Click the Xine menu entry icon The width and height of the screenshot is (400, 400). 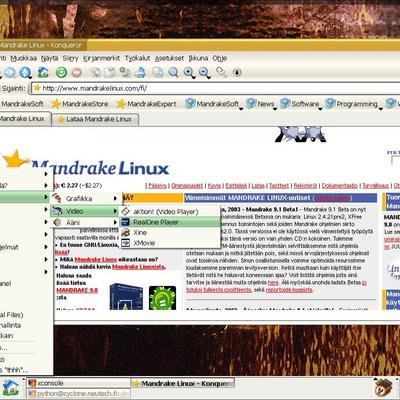pyautogui.click(x=125, y=232)
